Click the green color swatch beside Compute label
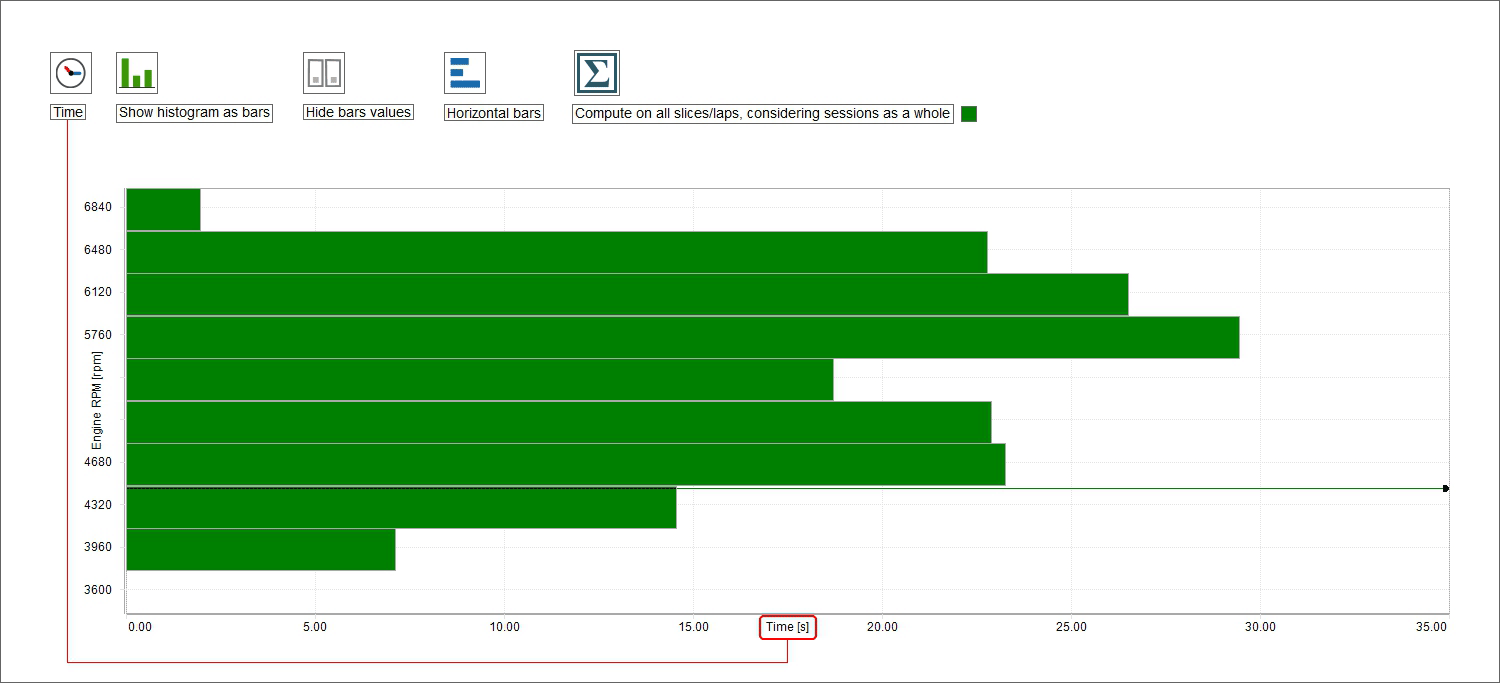Viewport: 1500px width, 683px height. pyautogui.click(x=969, y=114)
